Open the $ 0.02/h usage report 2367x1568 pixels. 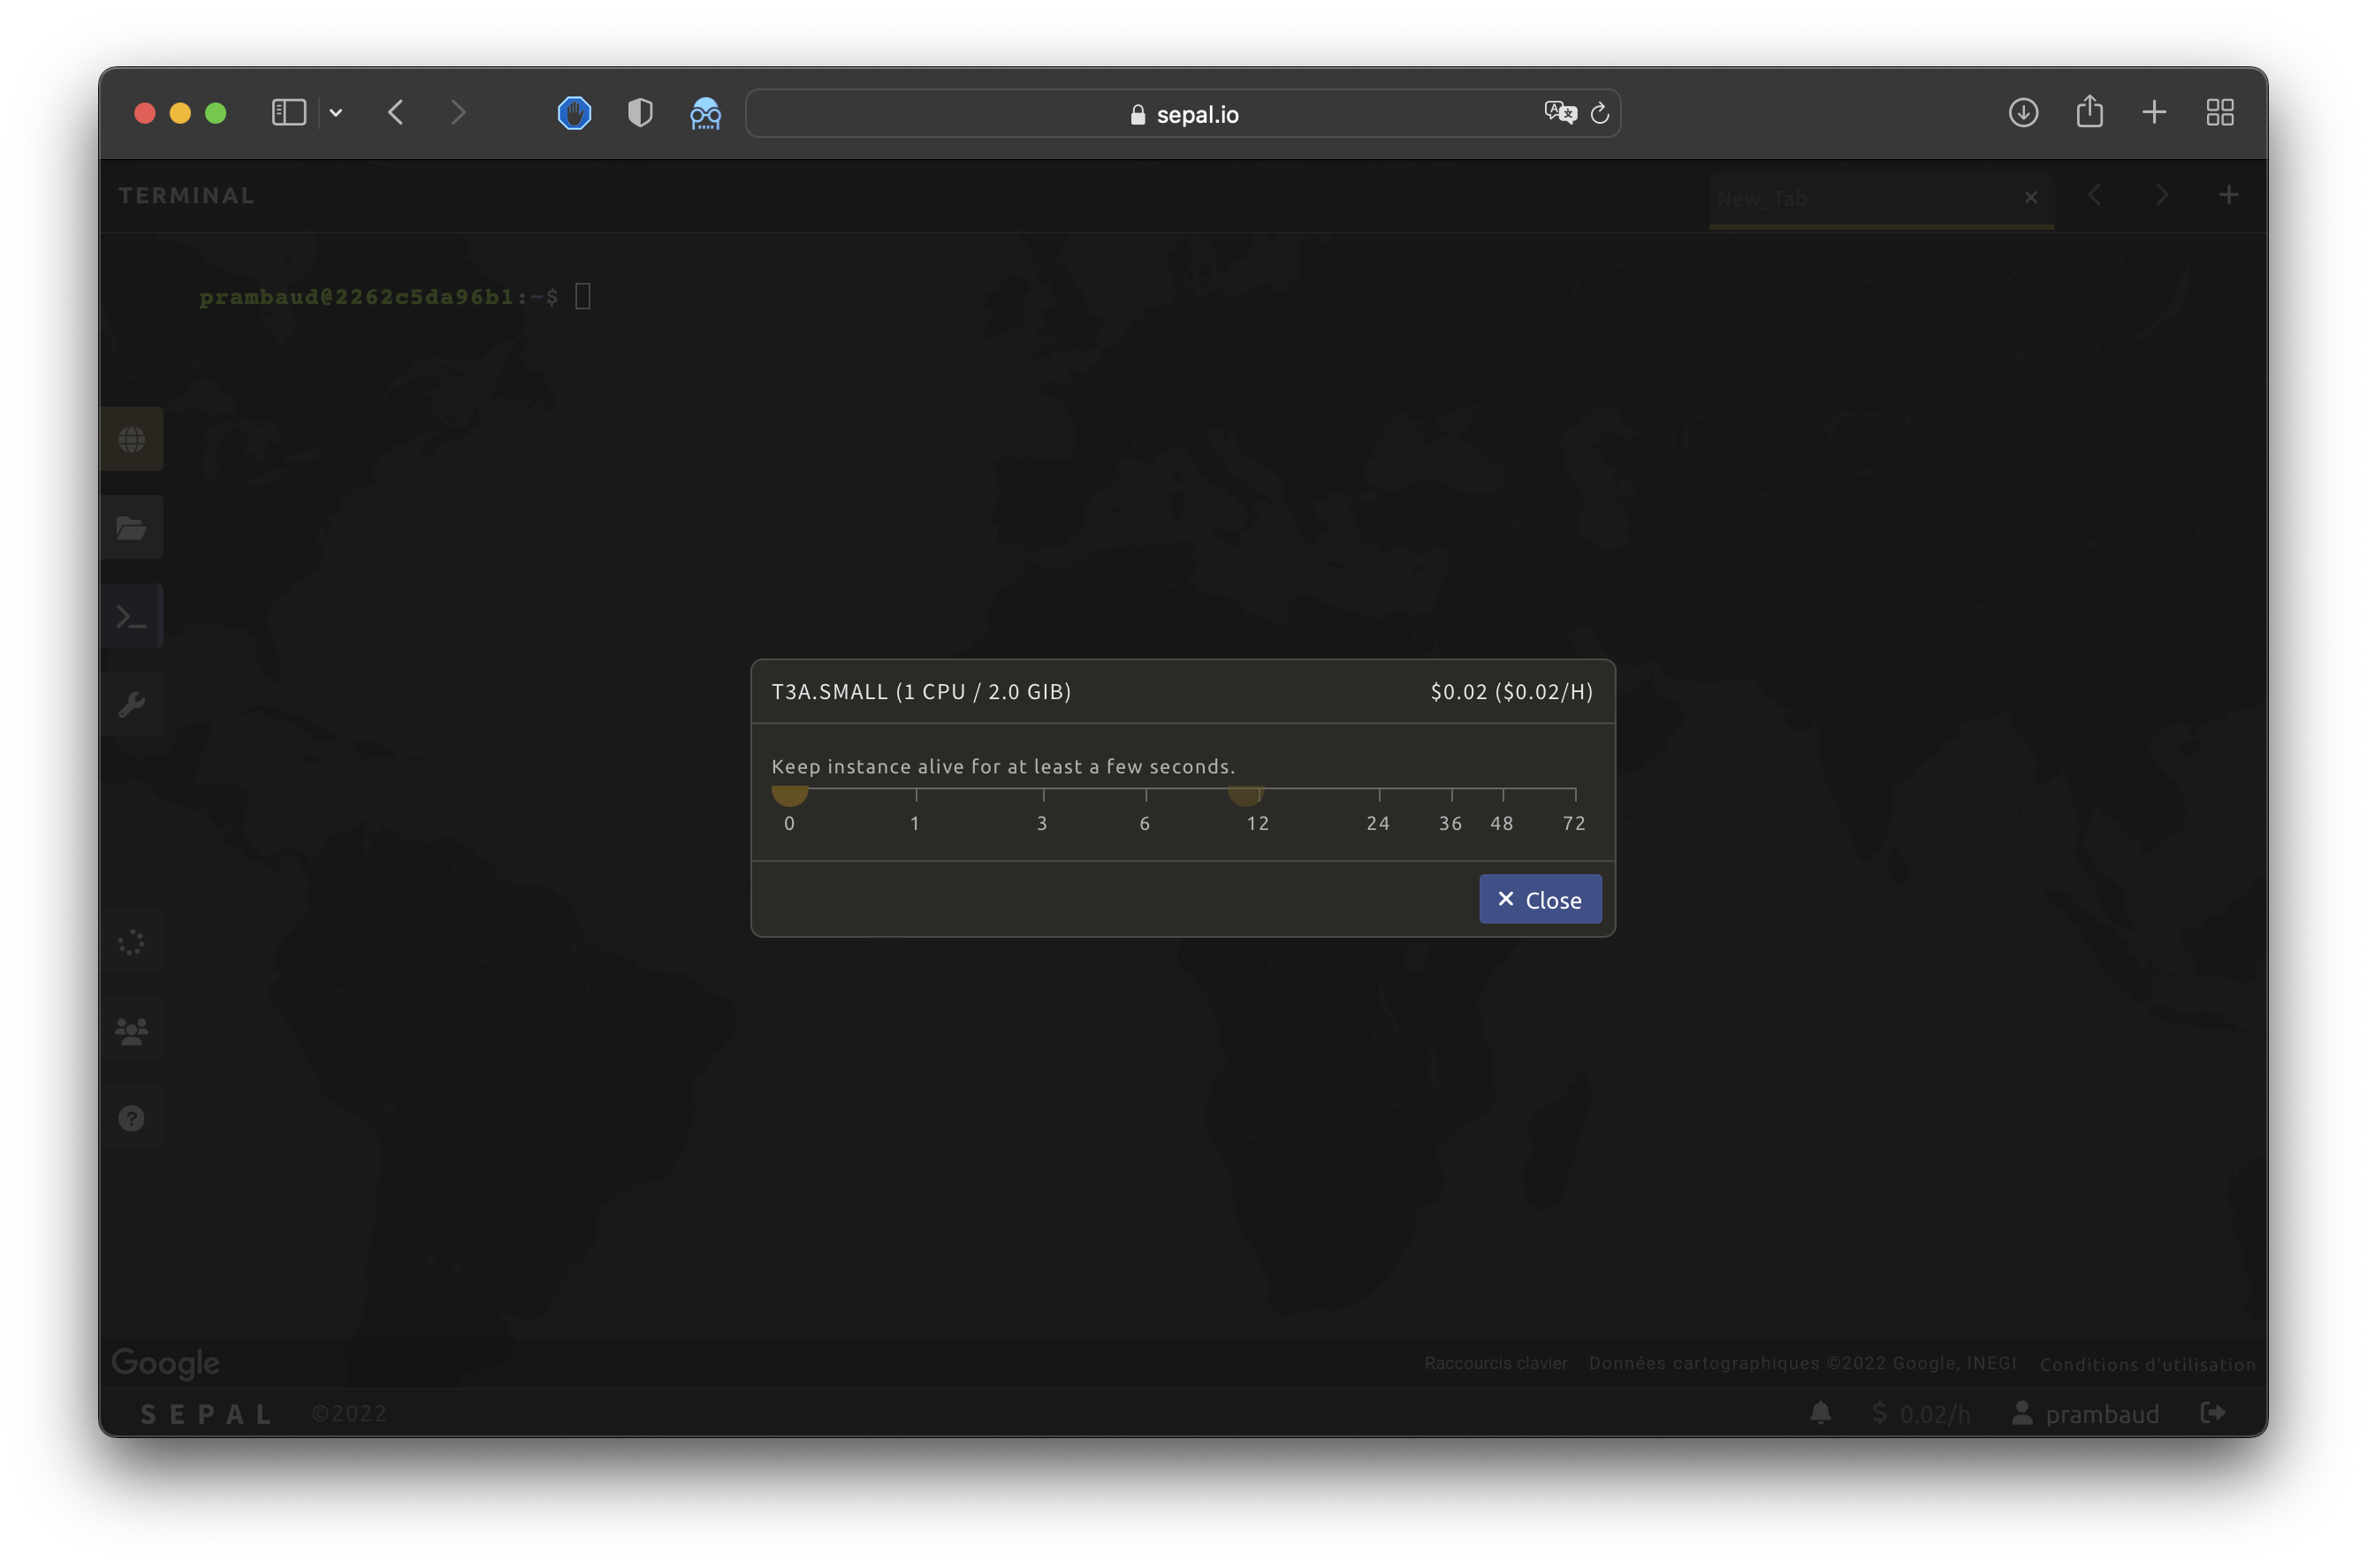(1920, 1413)
